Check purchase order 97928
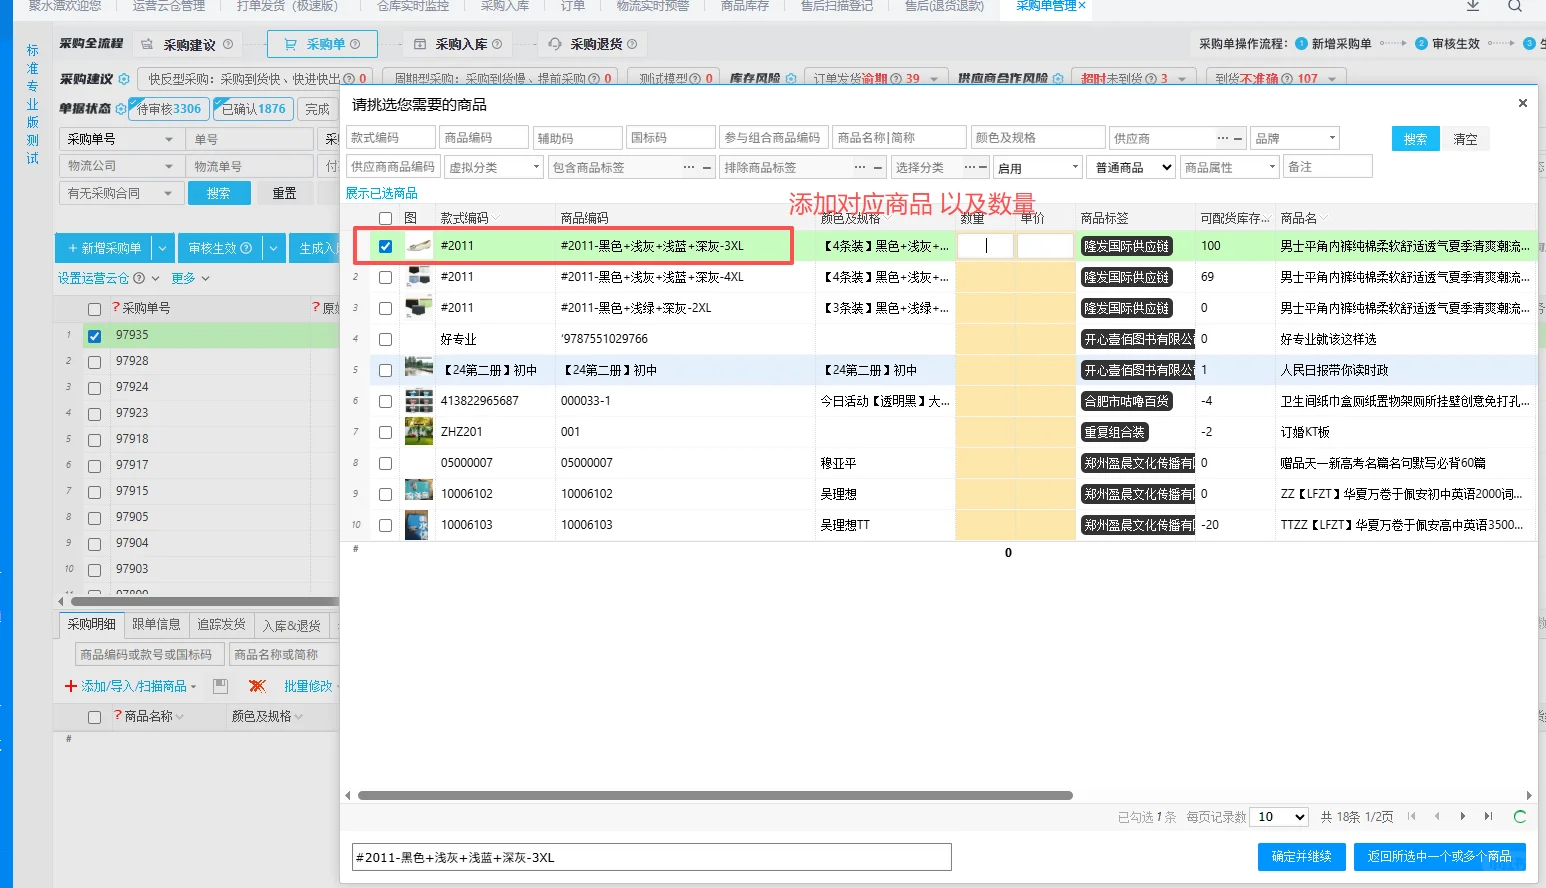This screenshot has height=888, width=1546. (94, 362)
